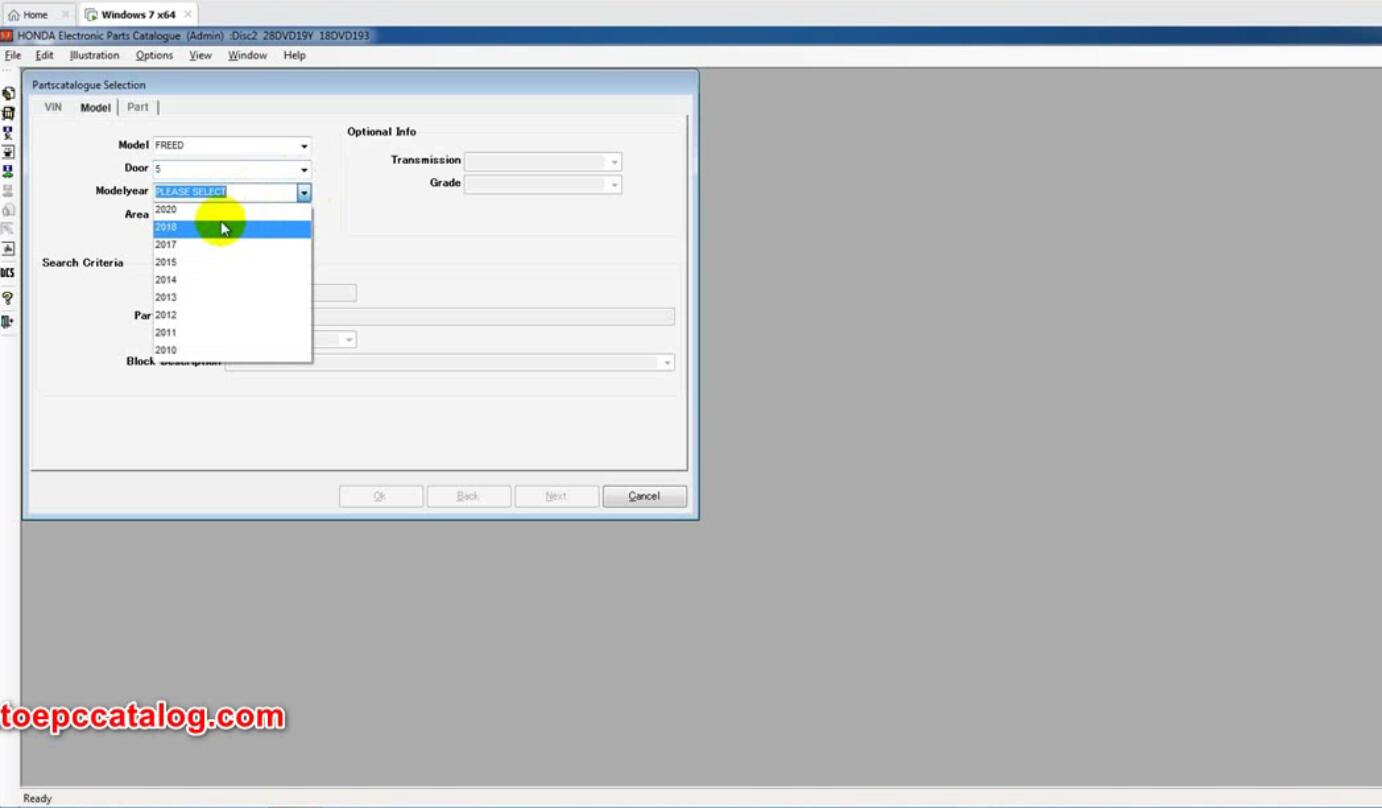This screenshot has width=1382, height=808.
Task: Open the File menu
Action: pos(13,56)
